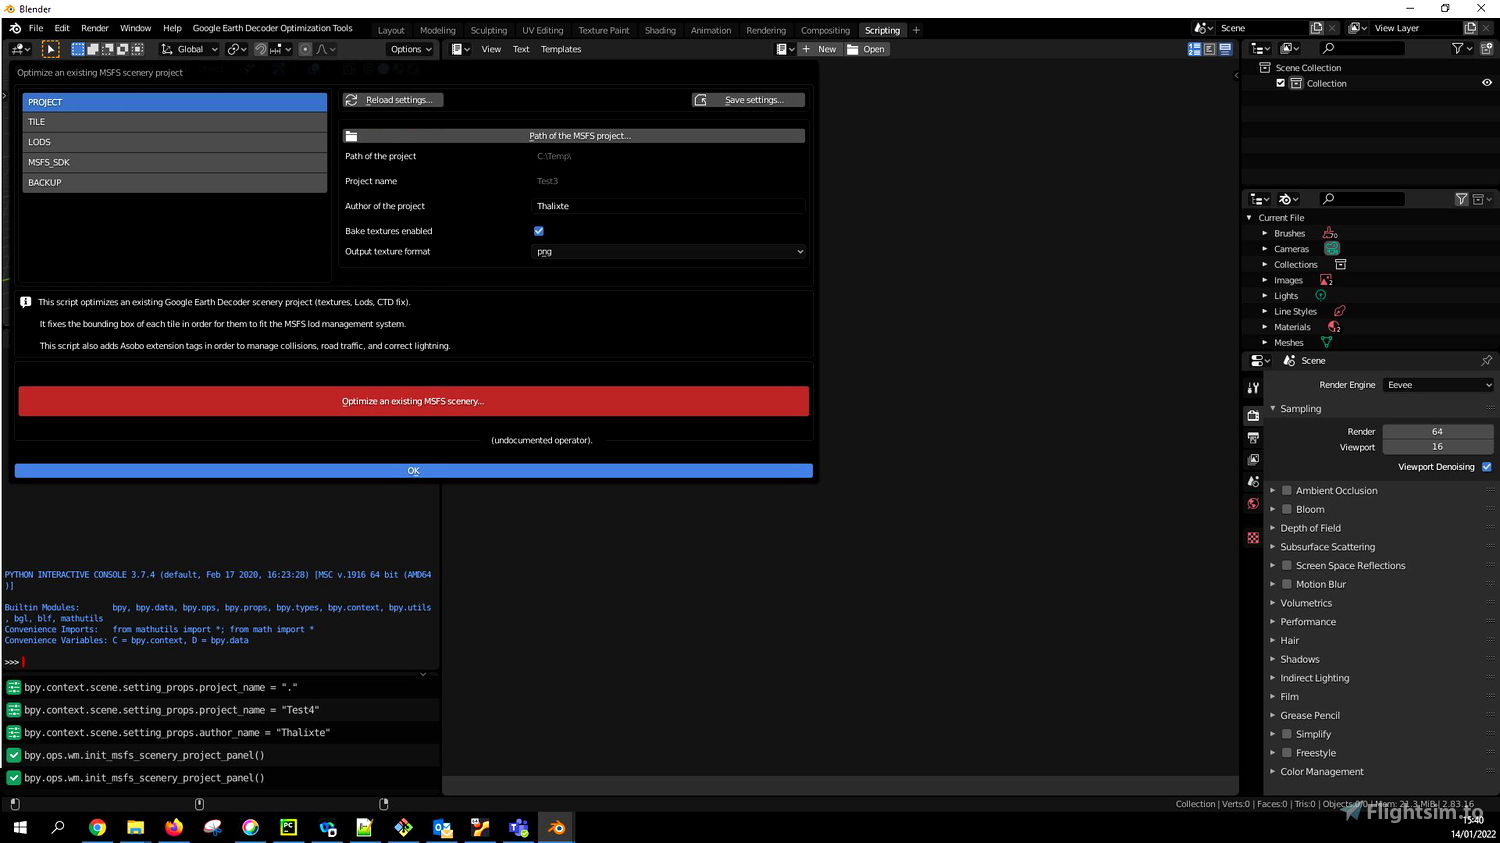Switch to the Layout workspace tab
The height and width of the screenshot is (843, 1500).
tap(391, 29)
